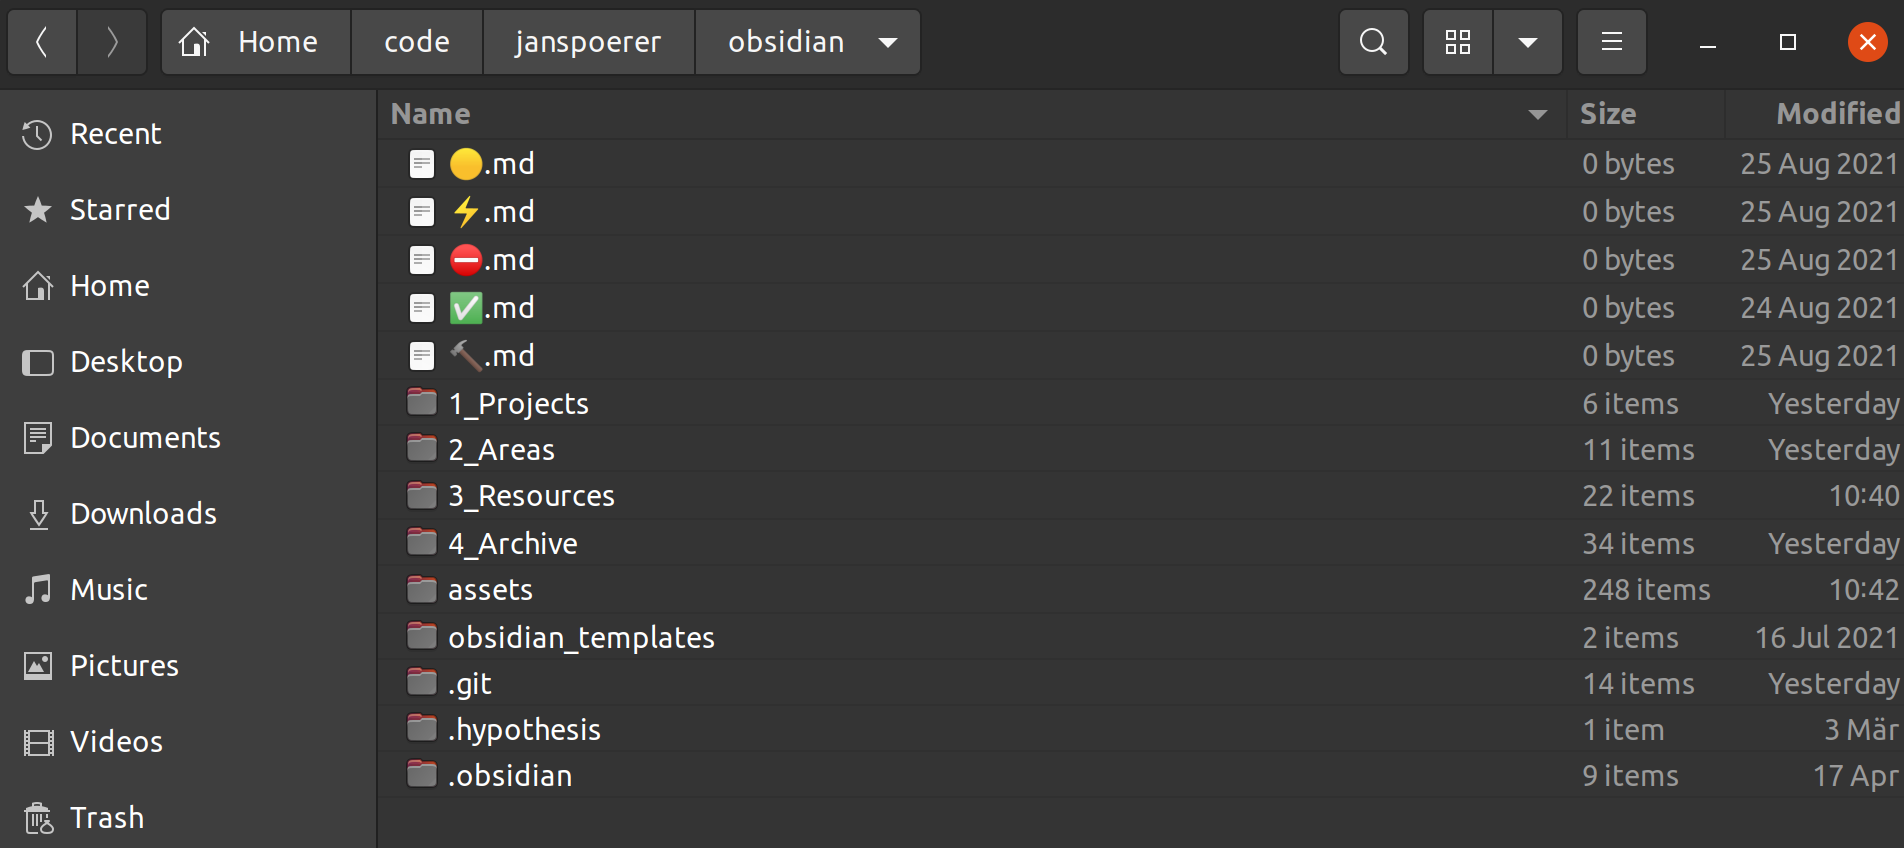The image size is (1904, 848).
Task: Navigate to the code path segment
Action: (x=417, y=42)
